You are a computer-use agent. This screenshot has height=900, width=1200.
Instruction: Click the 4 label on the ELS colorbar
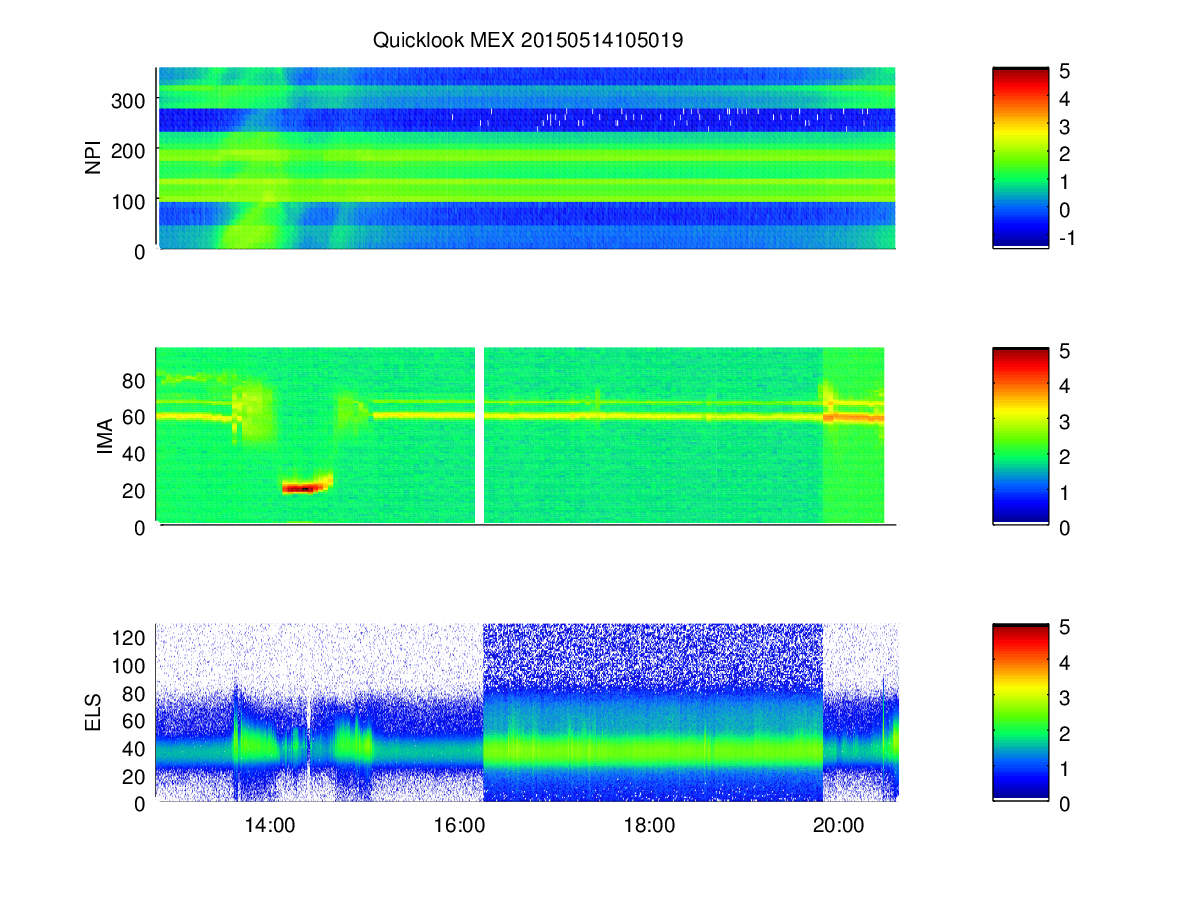pos(1065,662)
